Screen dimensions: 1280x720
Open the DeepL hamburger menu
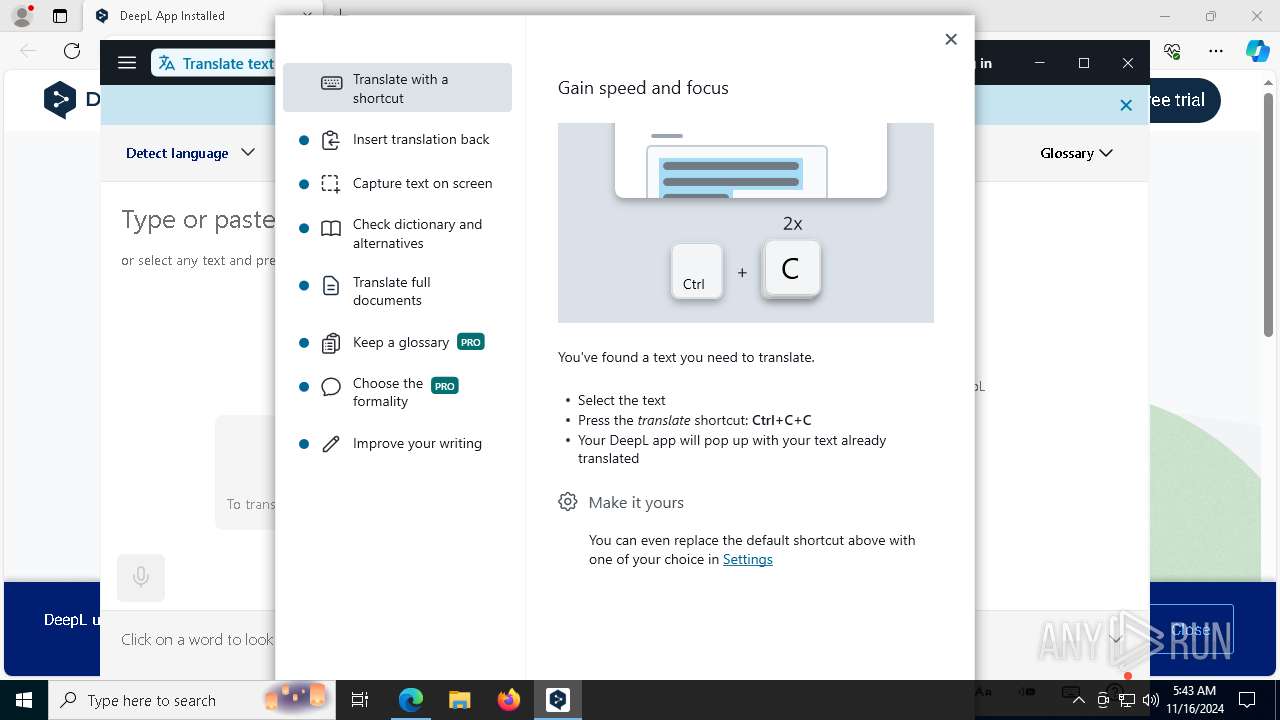tap(127, 63)
